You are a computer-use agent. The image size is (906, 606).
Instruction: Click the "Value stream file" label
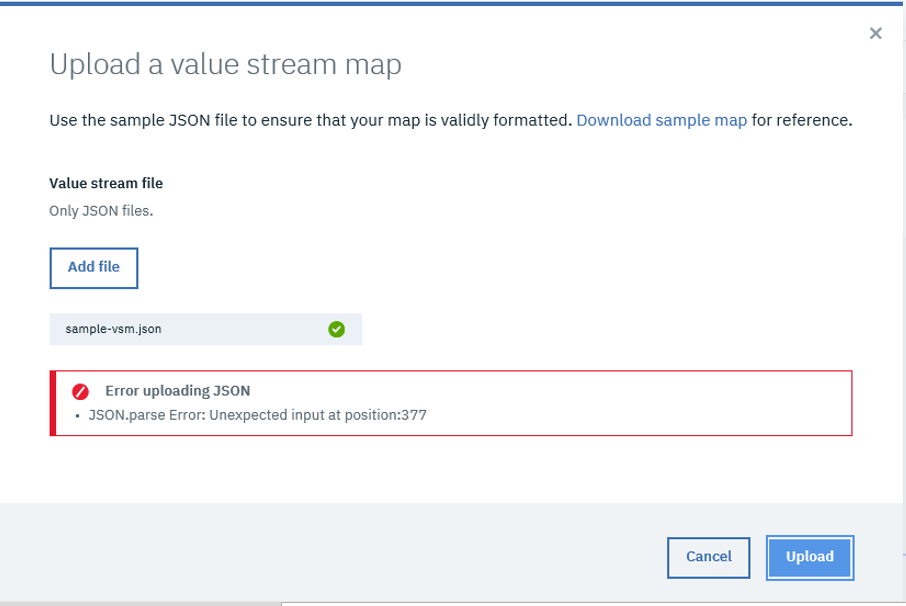pyautogui.click(x=106, y=184)
